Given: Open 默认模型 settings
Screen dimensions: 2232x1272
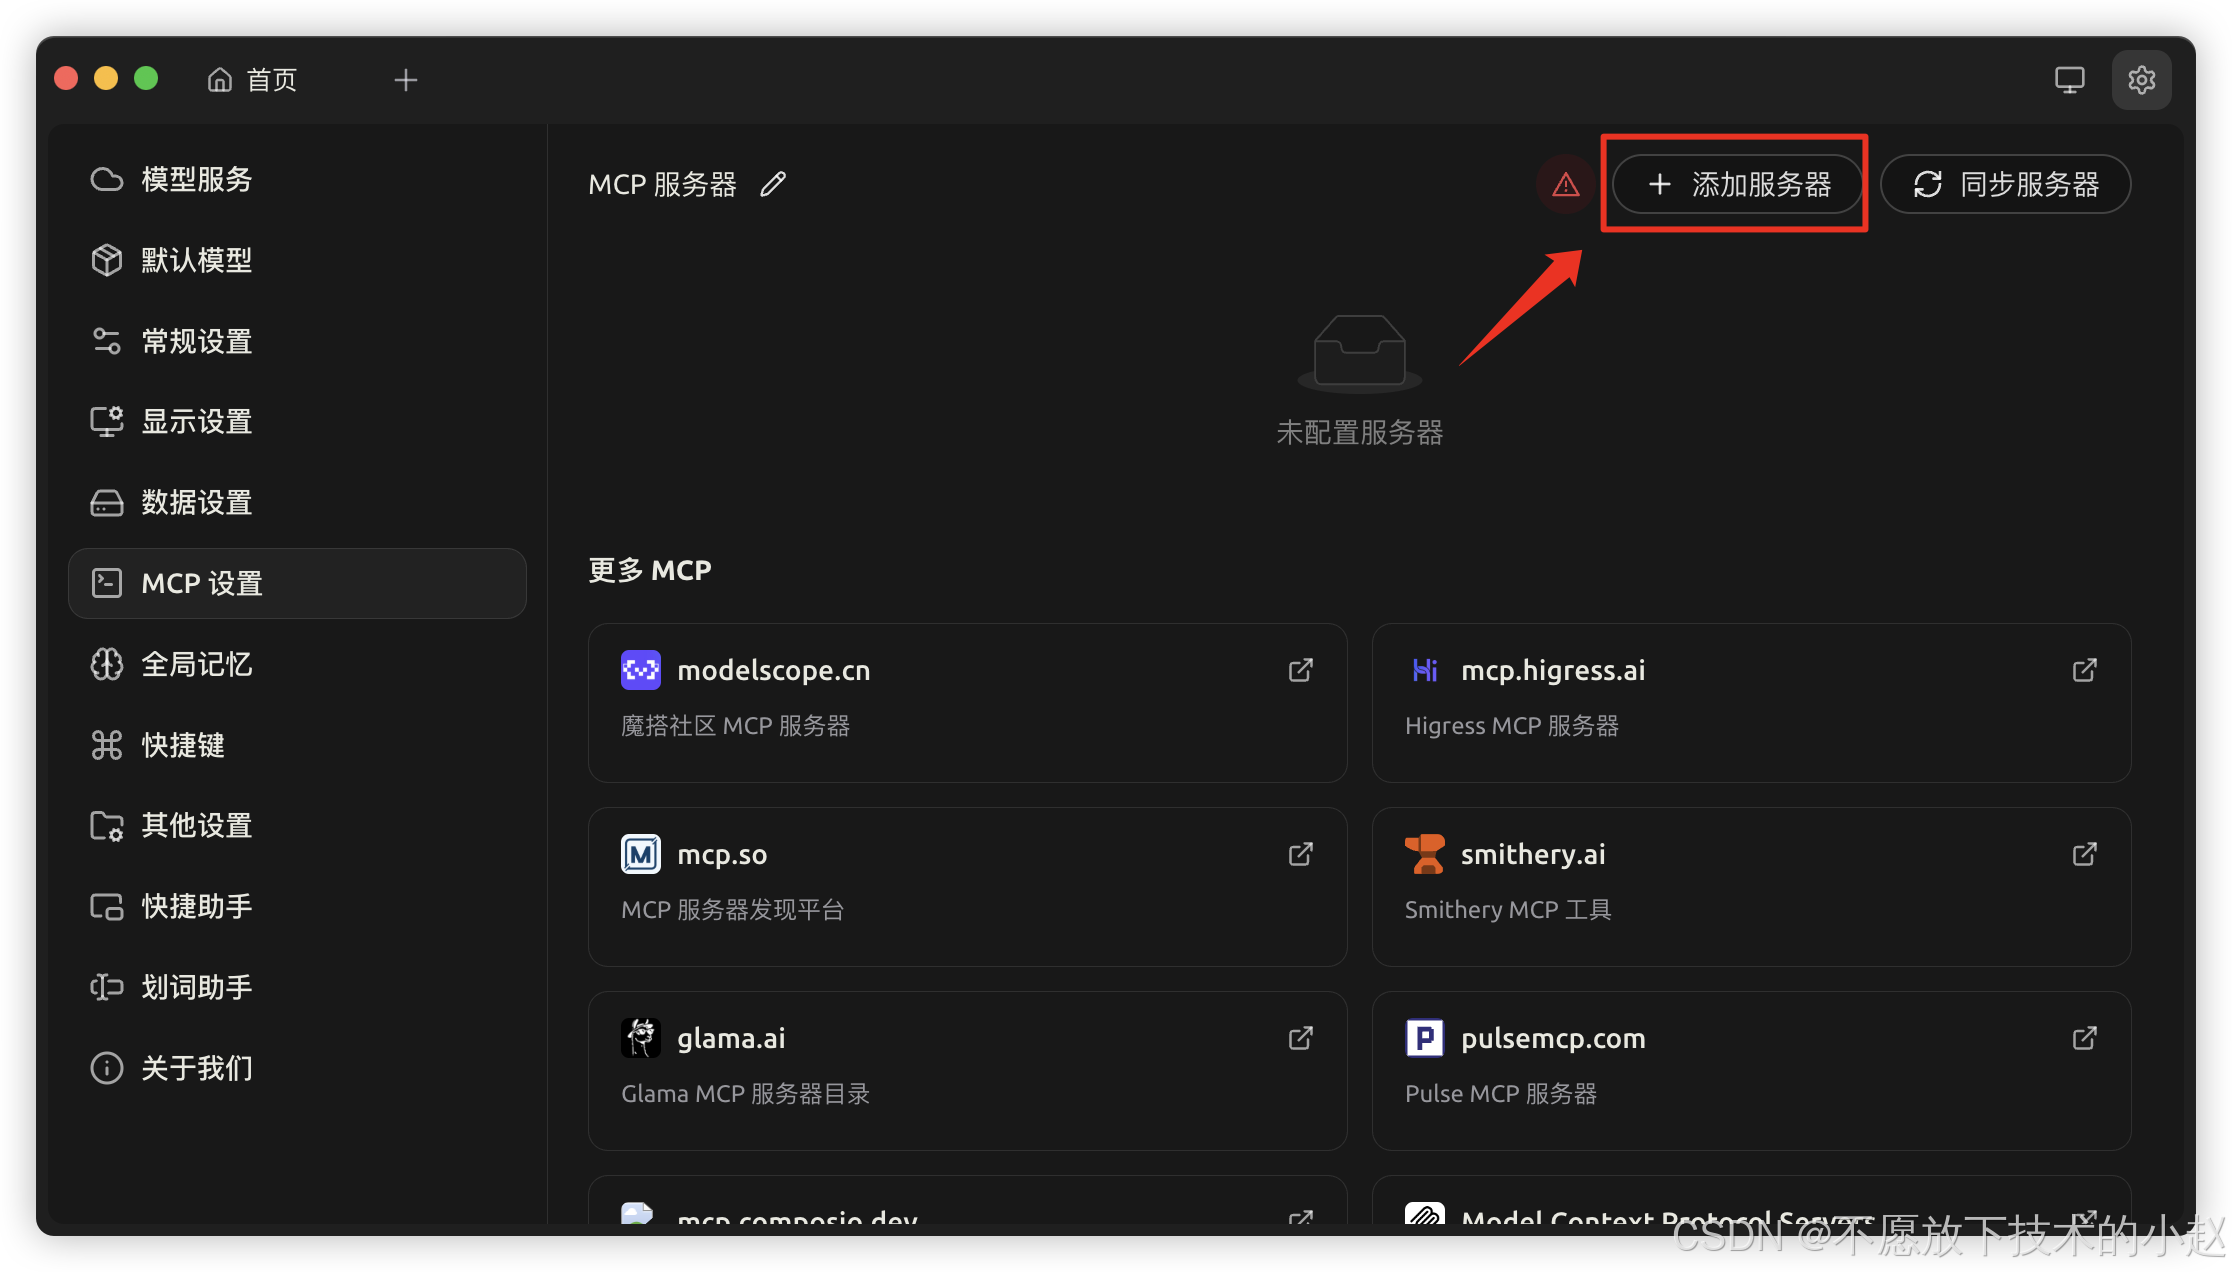Looking at the screenshot, I should [x=297, y=260].
